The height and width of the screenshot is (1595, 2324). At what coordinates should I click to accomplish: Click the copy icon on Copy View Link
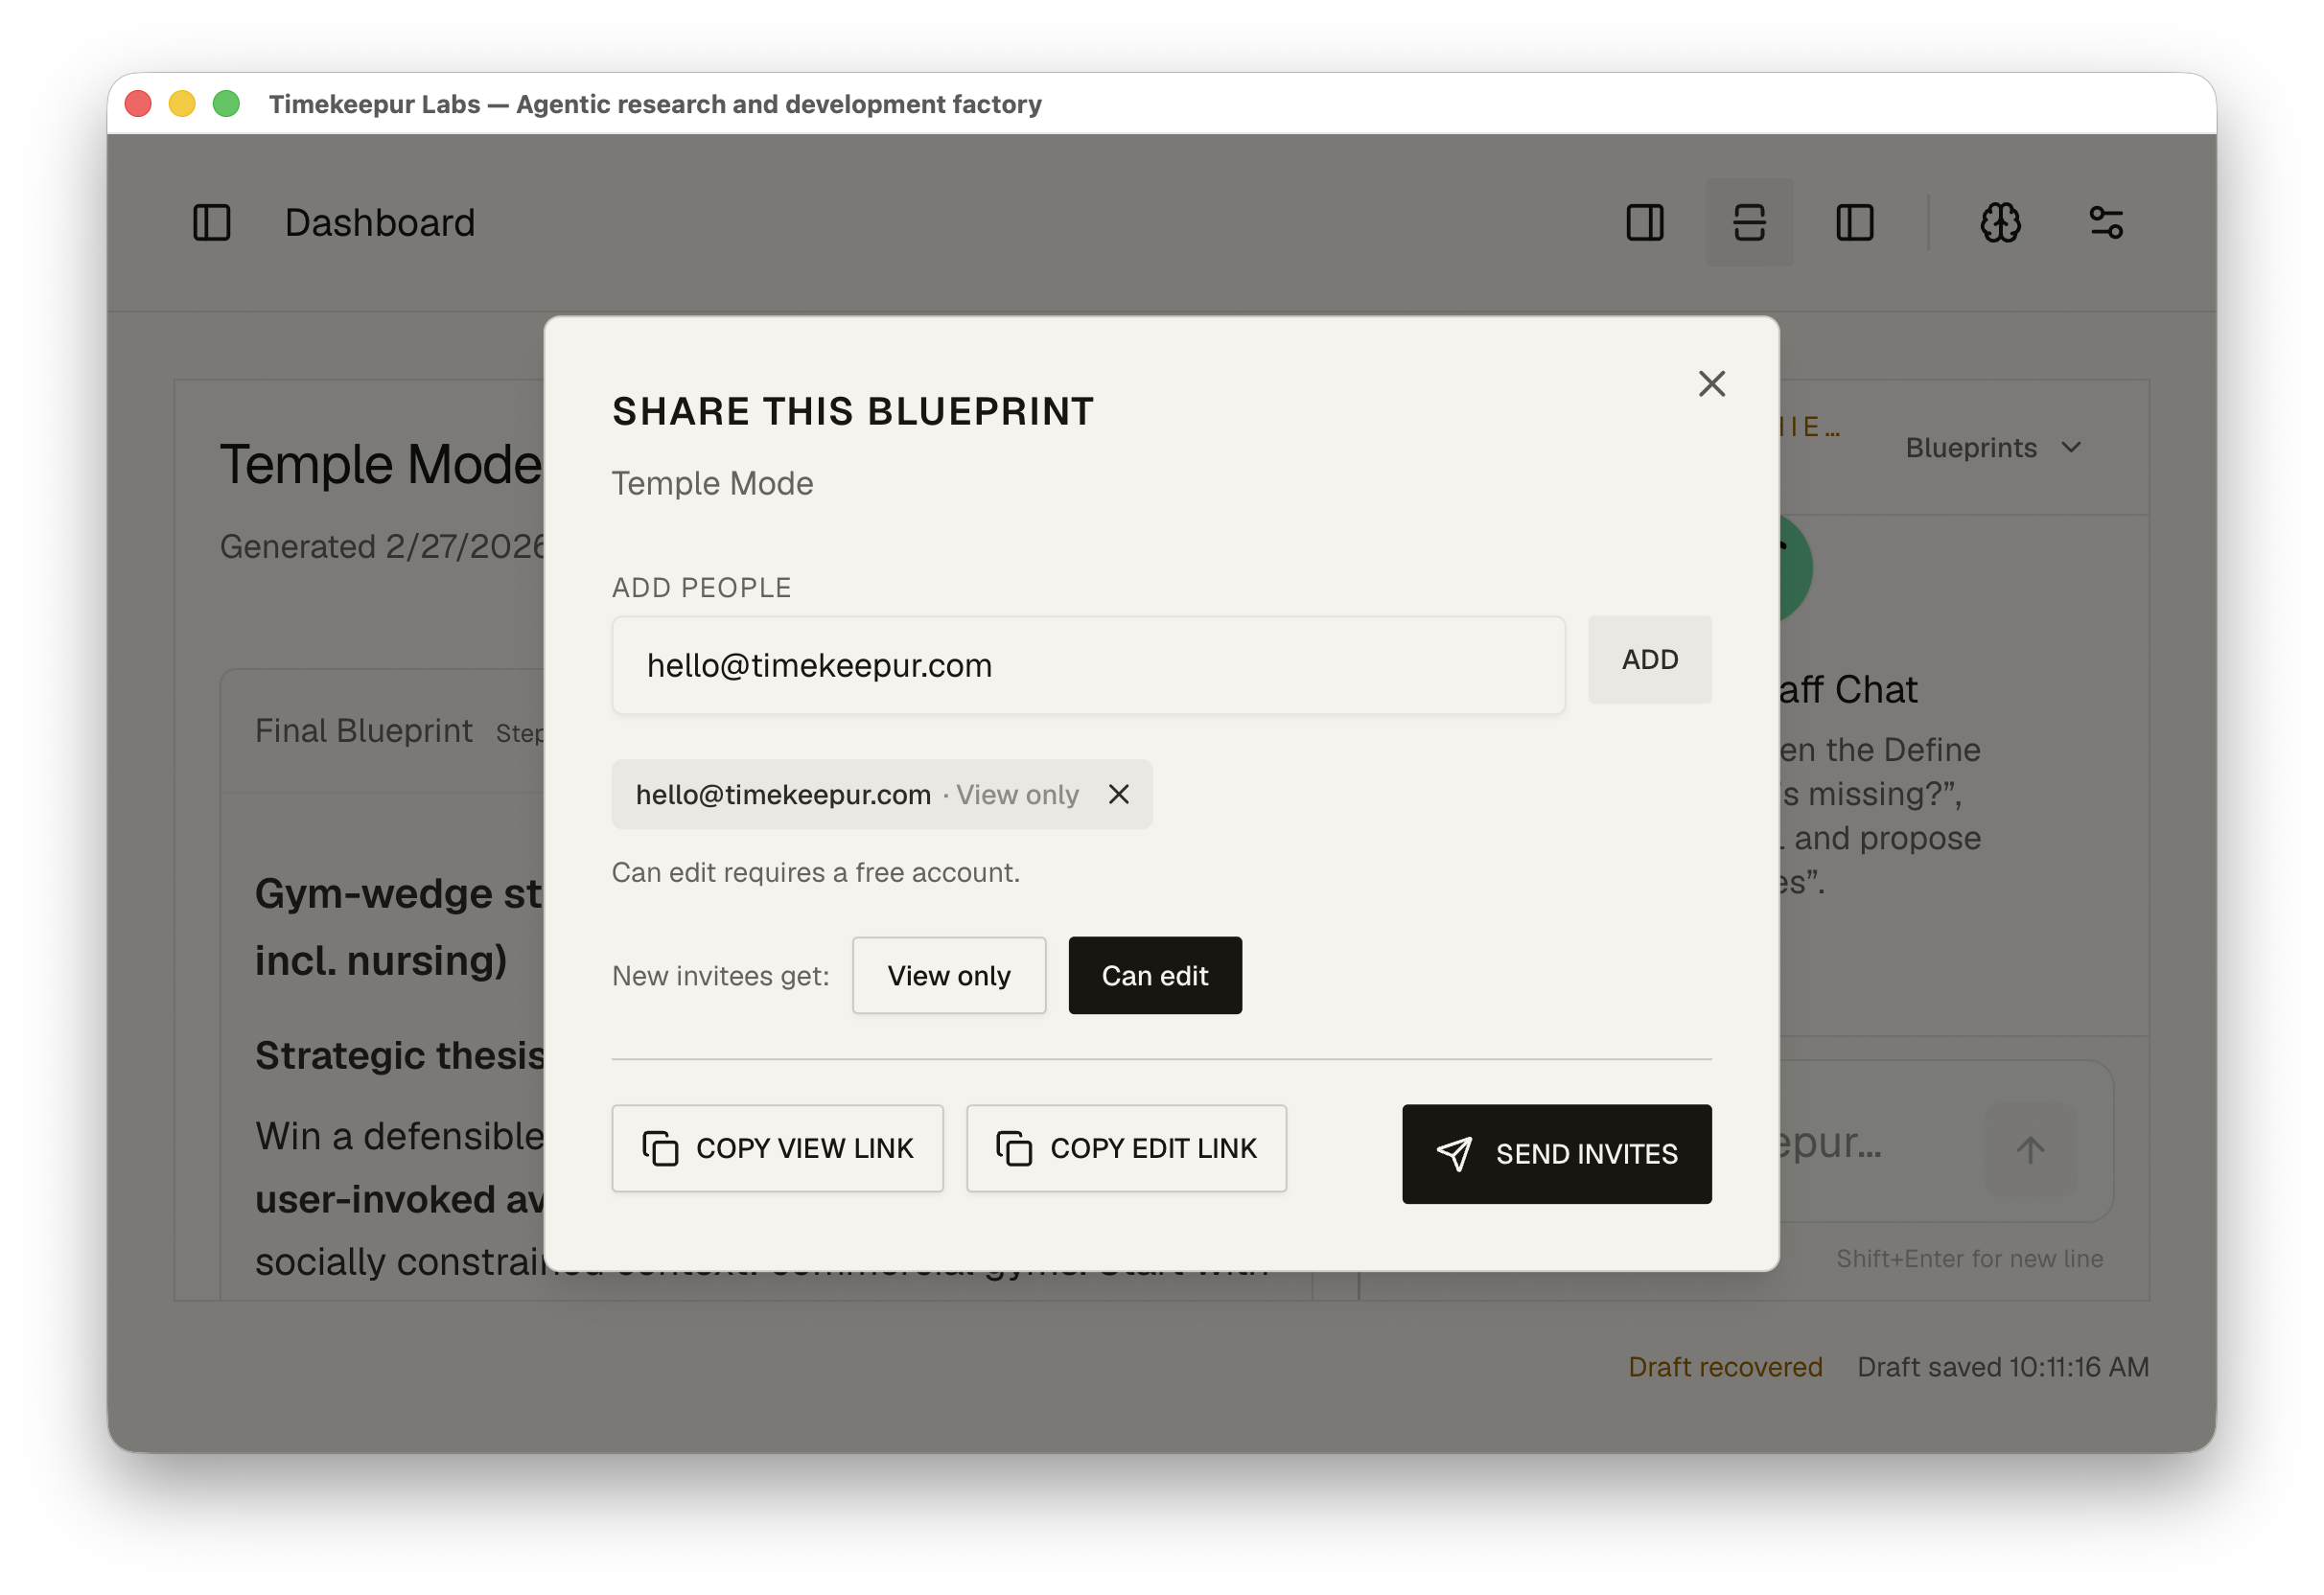pos(660,1148)
